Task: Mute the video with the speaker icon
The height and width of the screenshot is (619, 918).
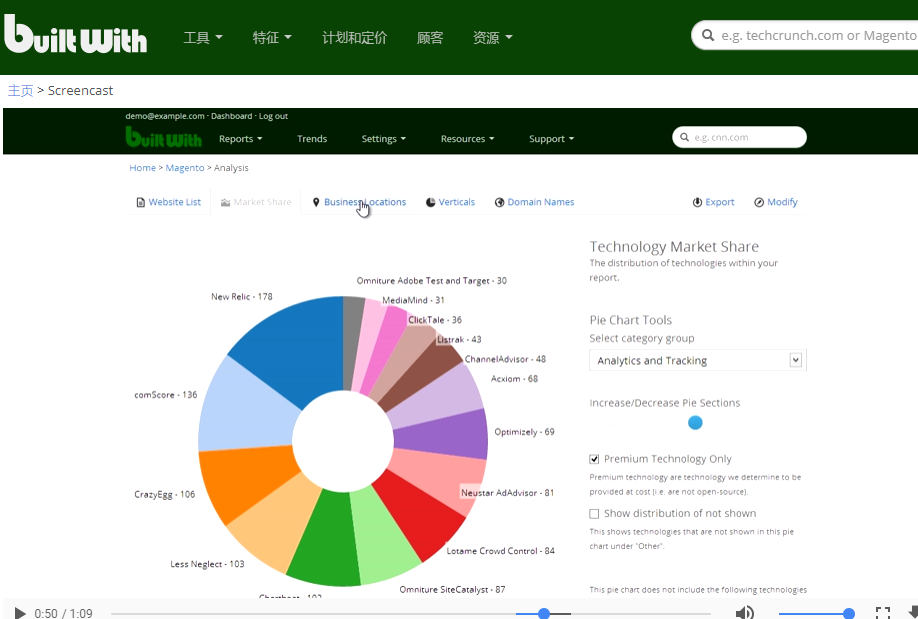Action: [x=744, y=613]
